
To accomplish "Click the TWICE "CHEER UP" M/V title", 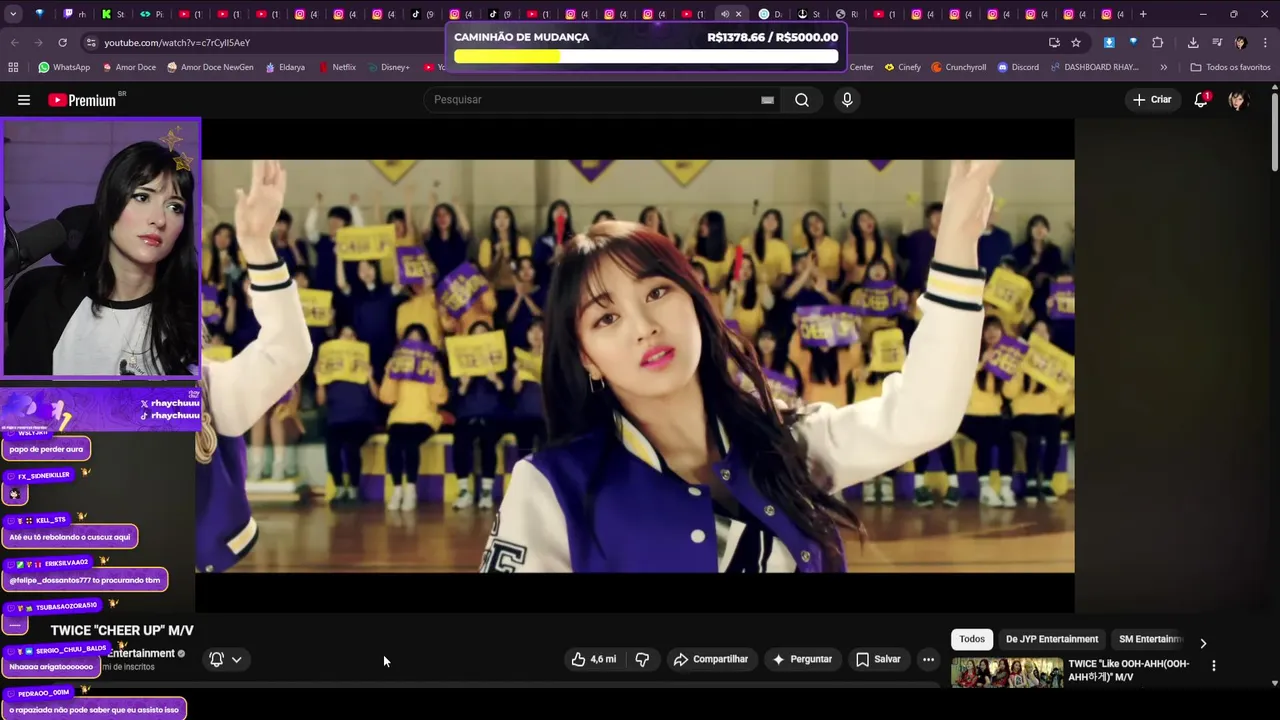I will [122, 630].
